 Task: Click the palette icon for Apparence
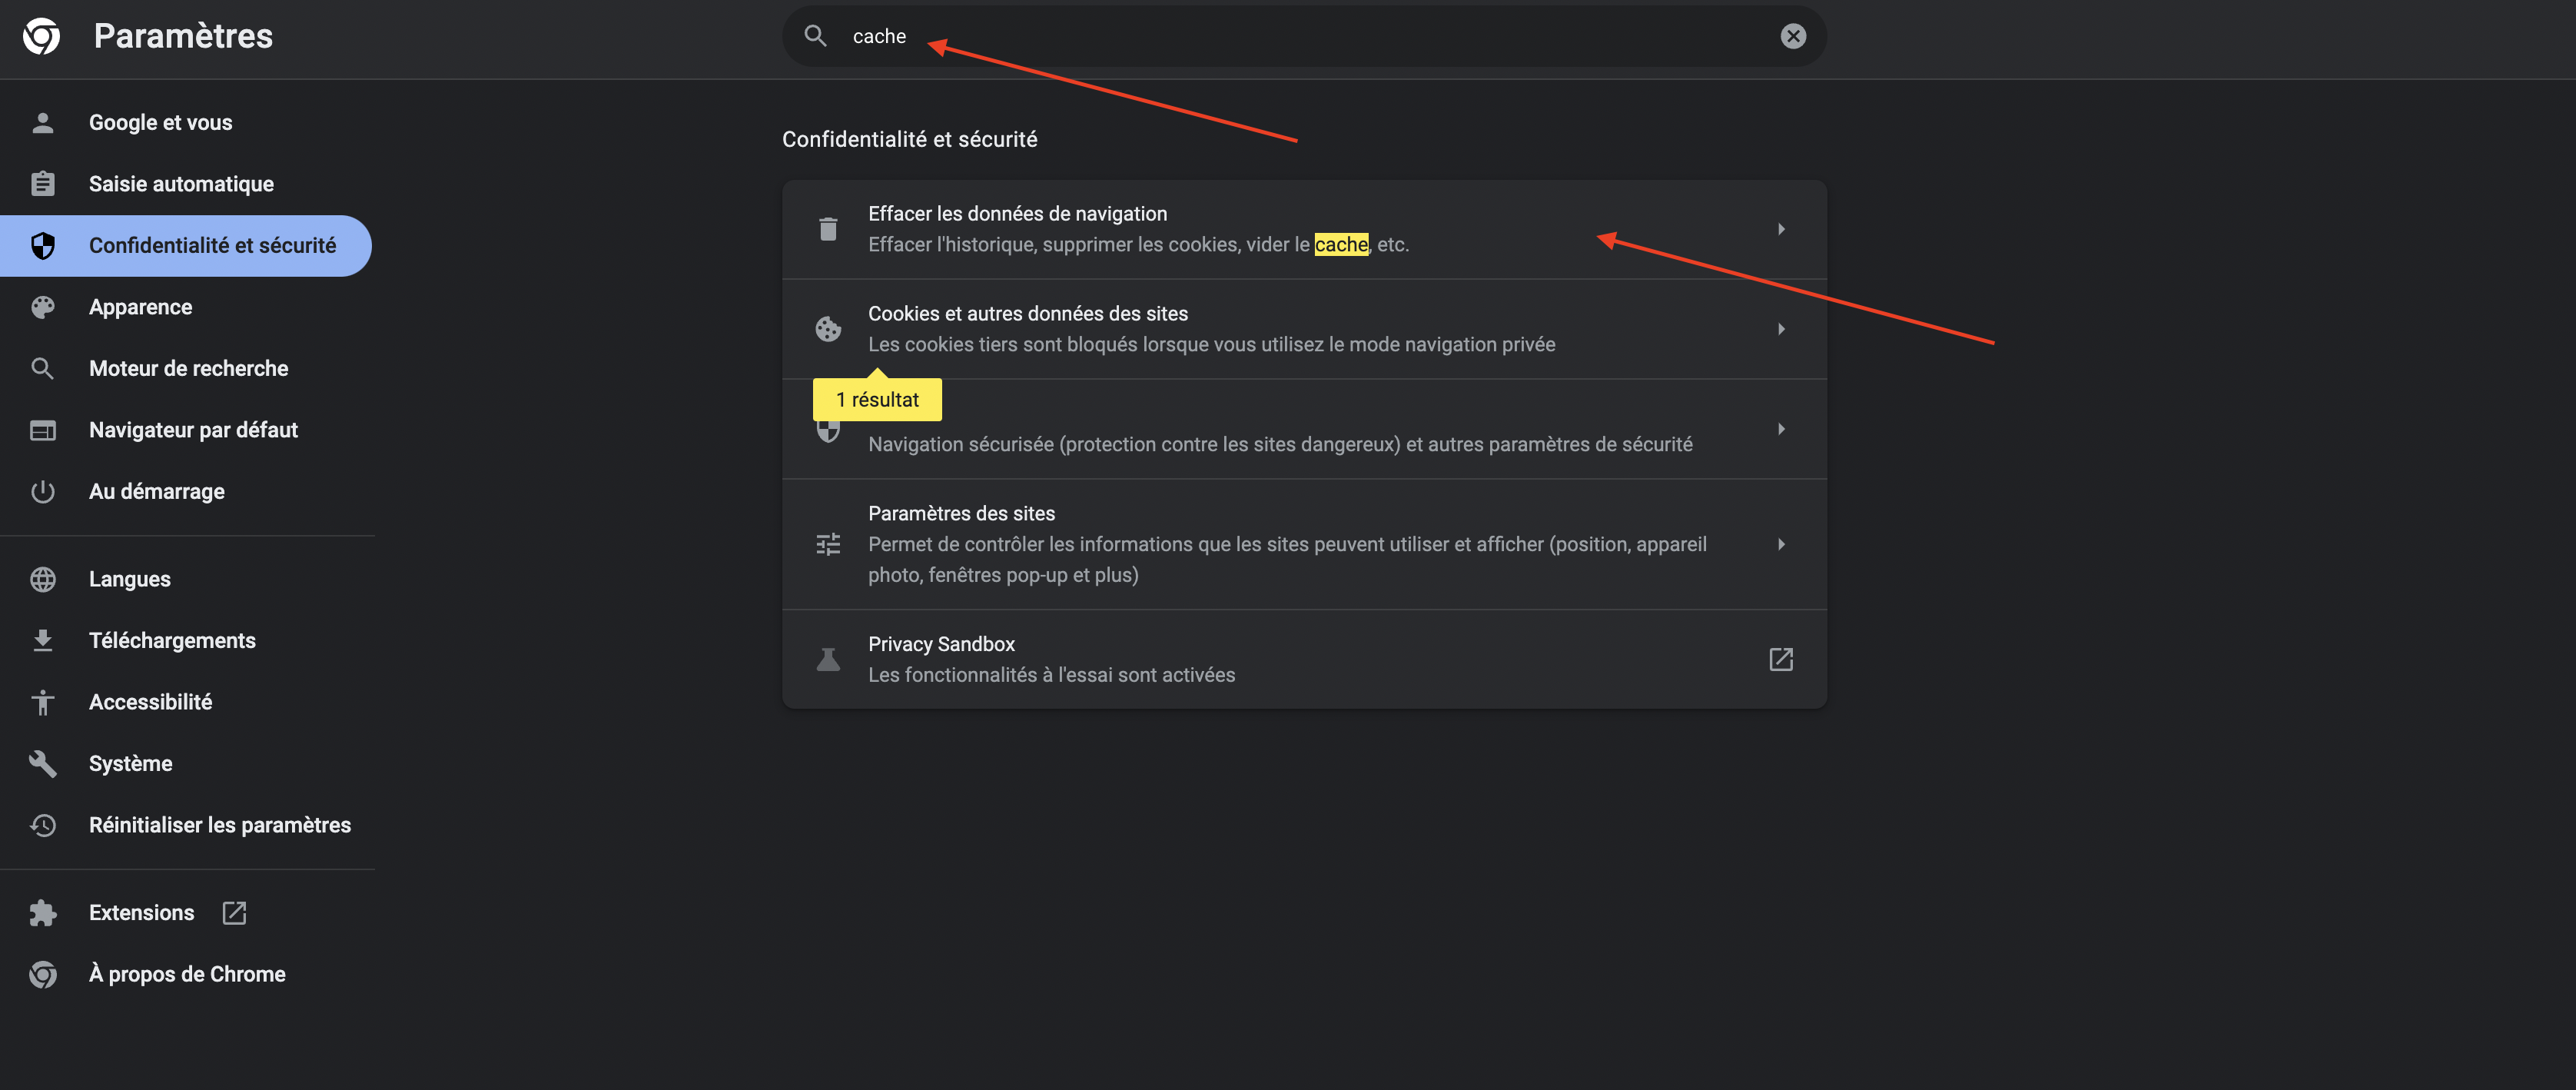[x=42, y=307]
